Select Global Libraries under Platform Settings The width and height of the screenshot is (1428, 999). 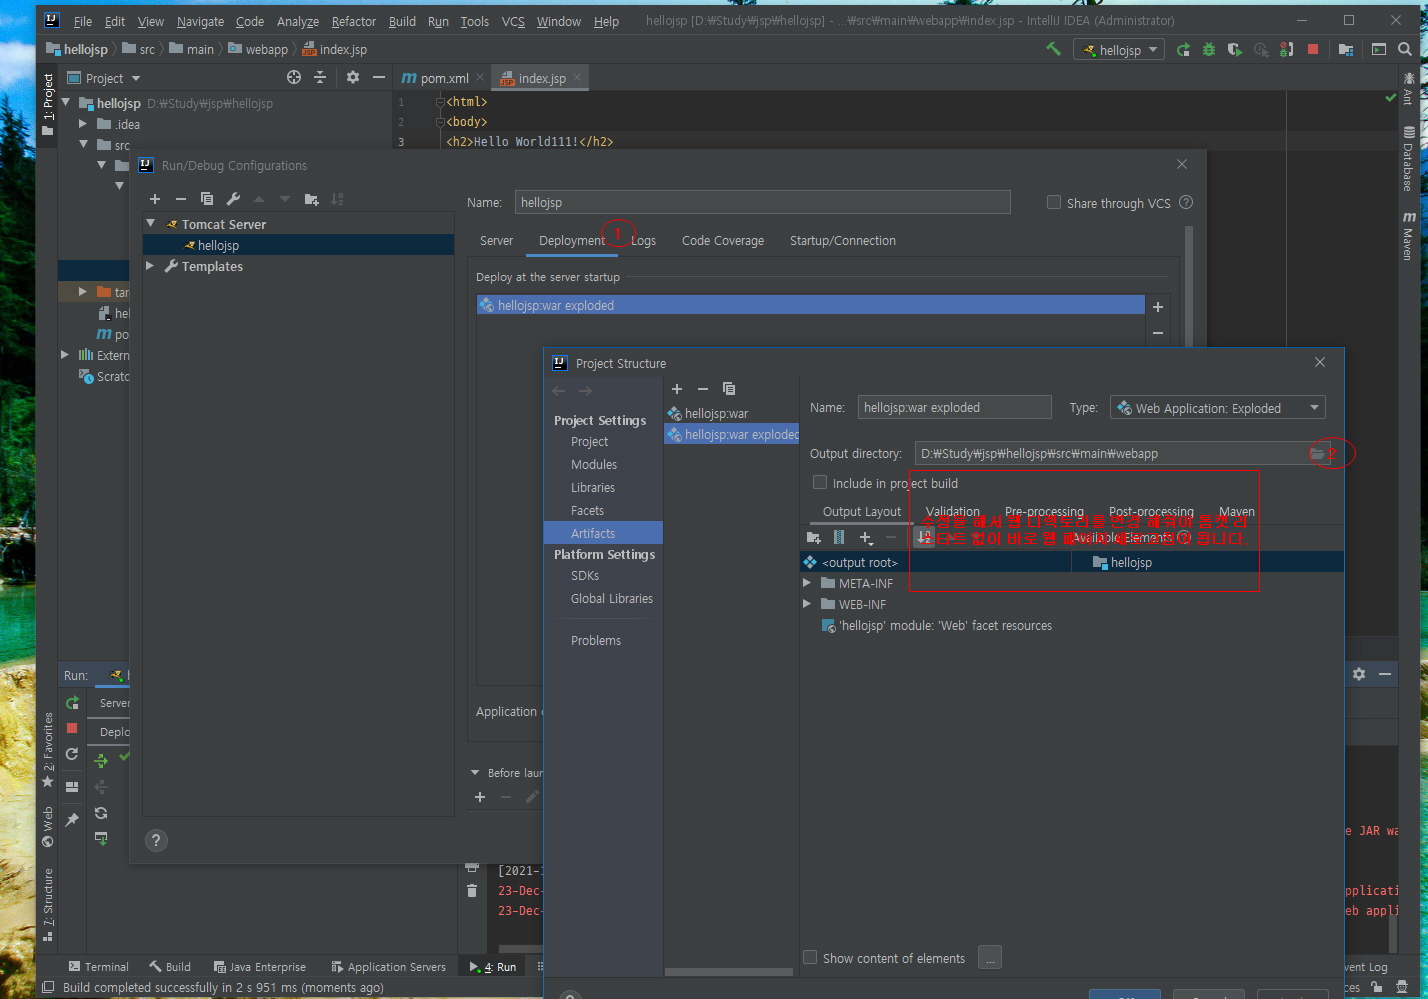point(612,599)
